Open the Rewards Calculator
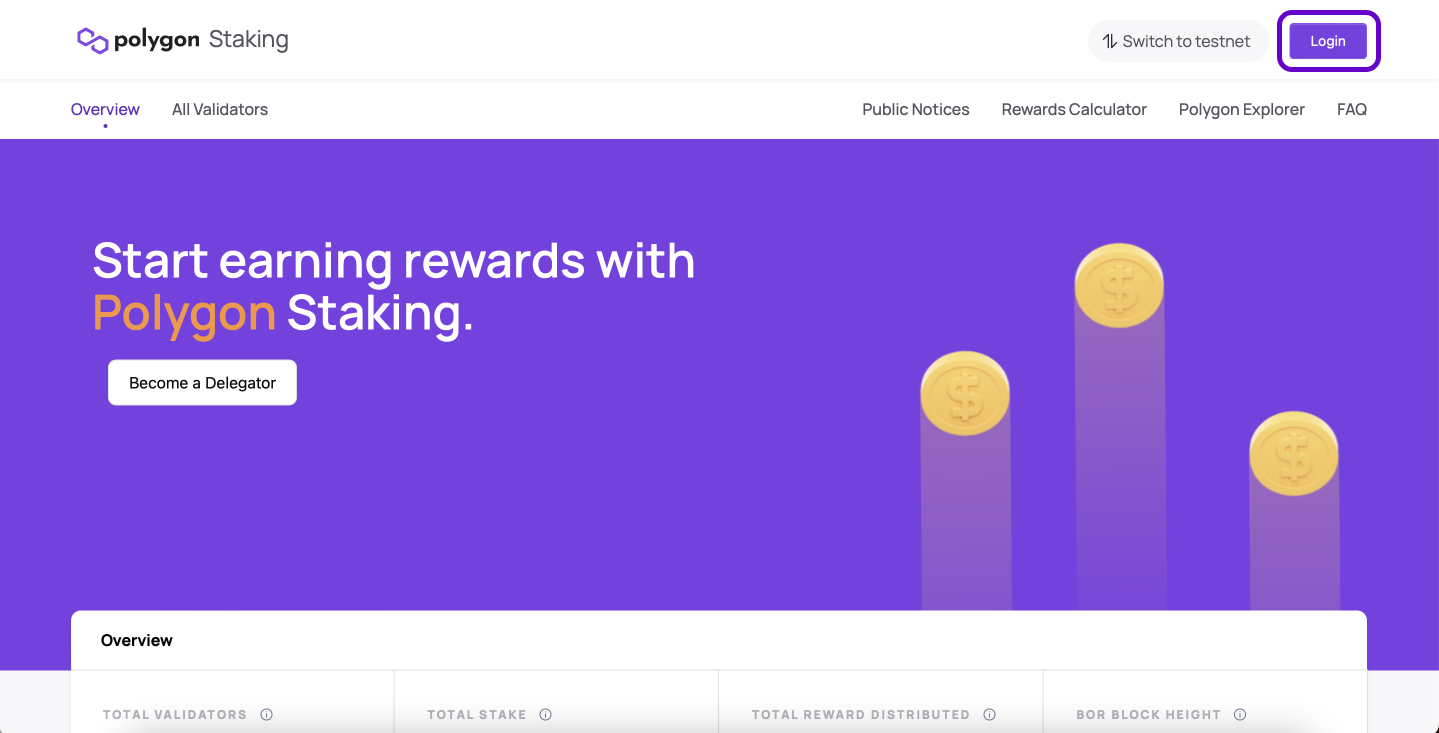Viewport: 1439px width, 733px height. tap(1074, 109)
